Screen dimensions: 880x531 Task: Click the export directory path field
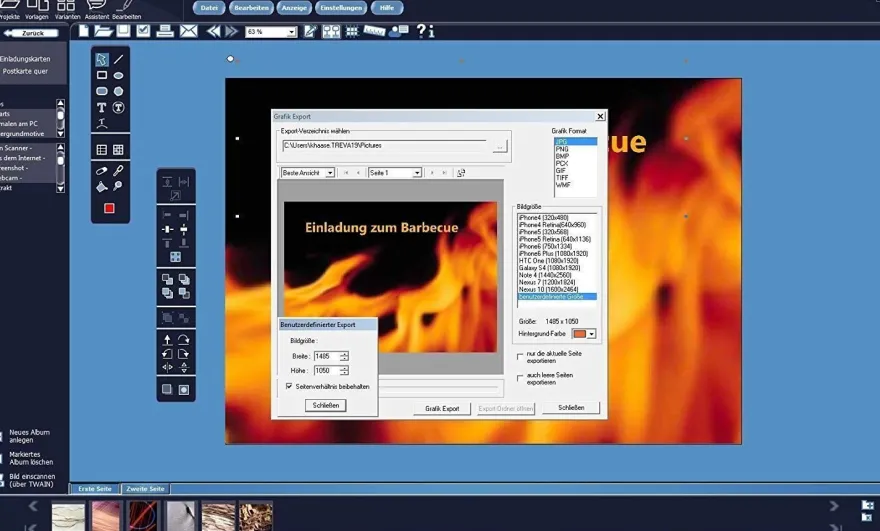pyautogui.click(x=385, y=146)
